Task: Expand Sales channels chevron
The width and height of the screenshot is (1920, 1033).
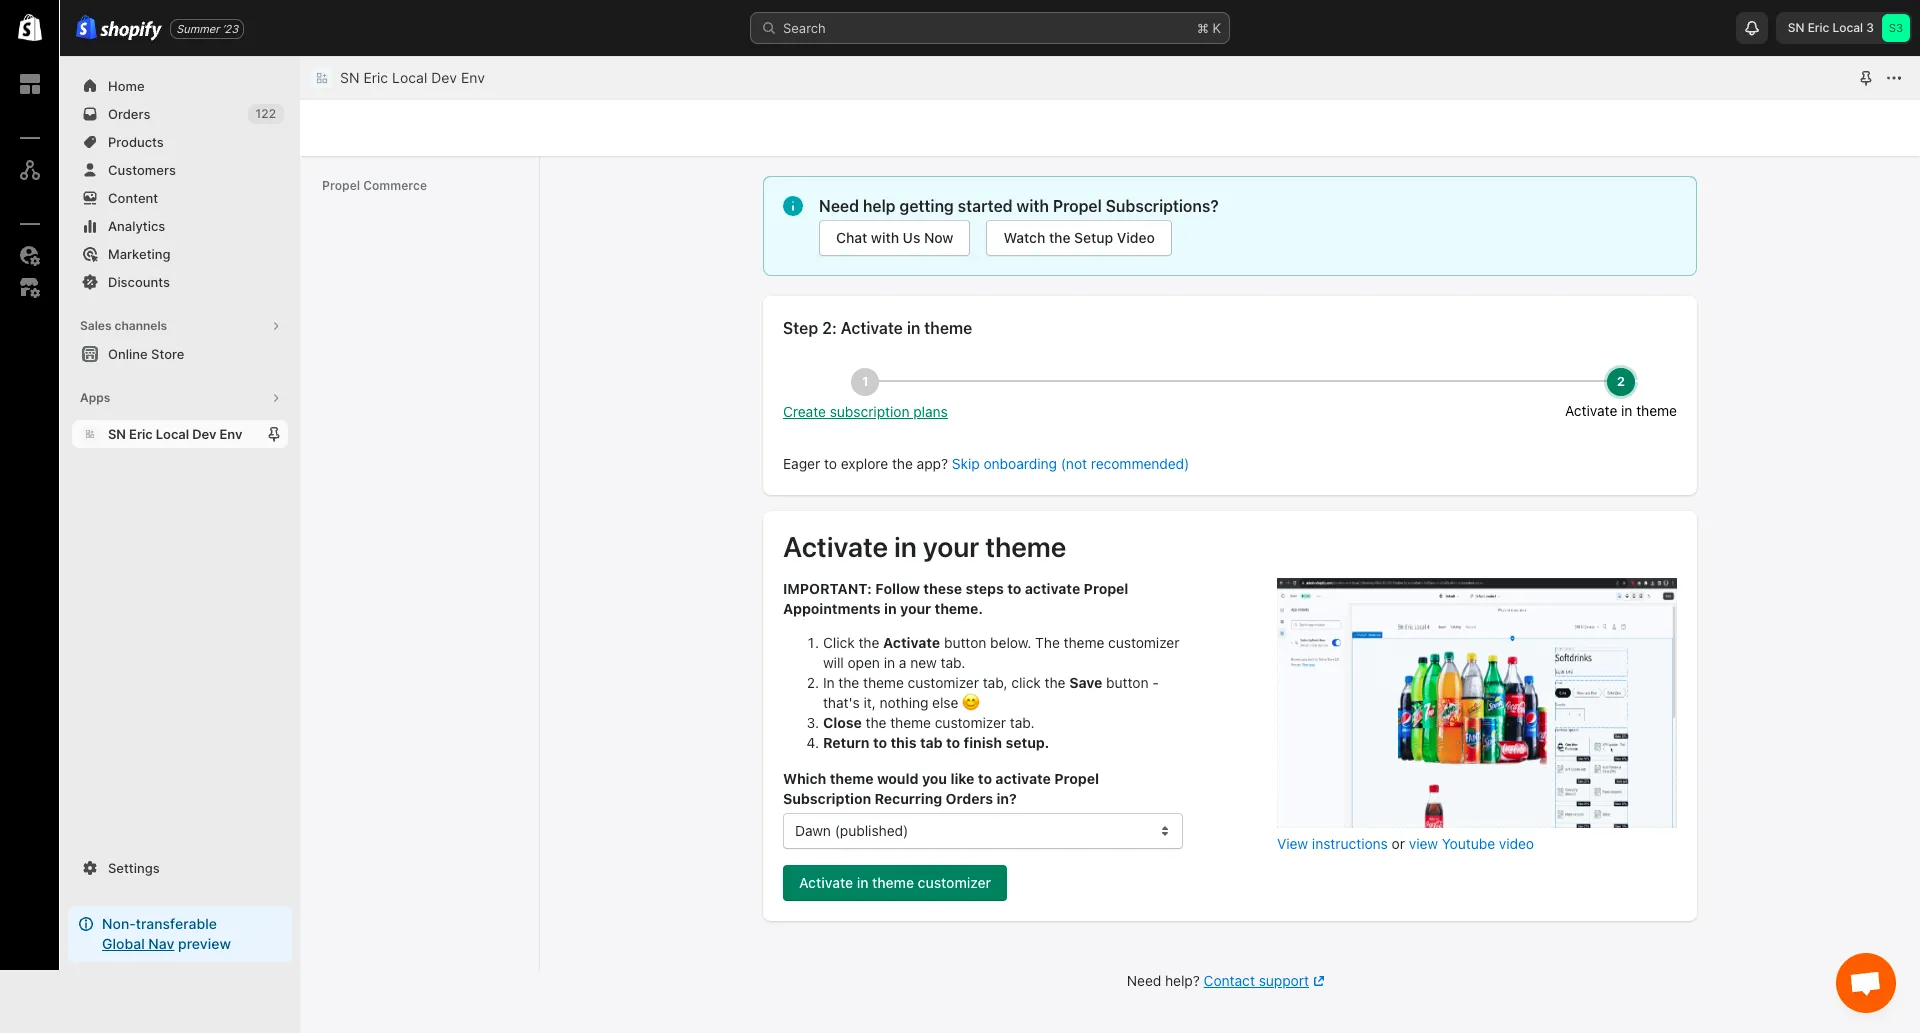Action: [276, 326]
